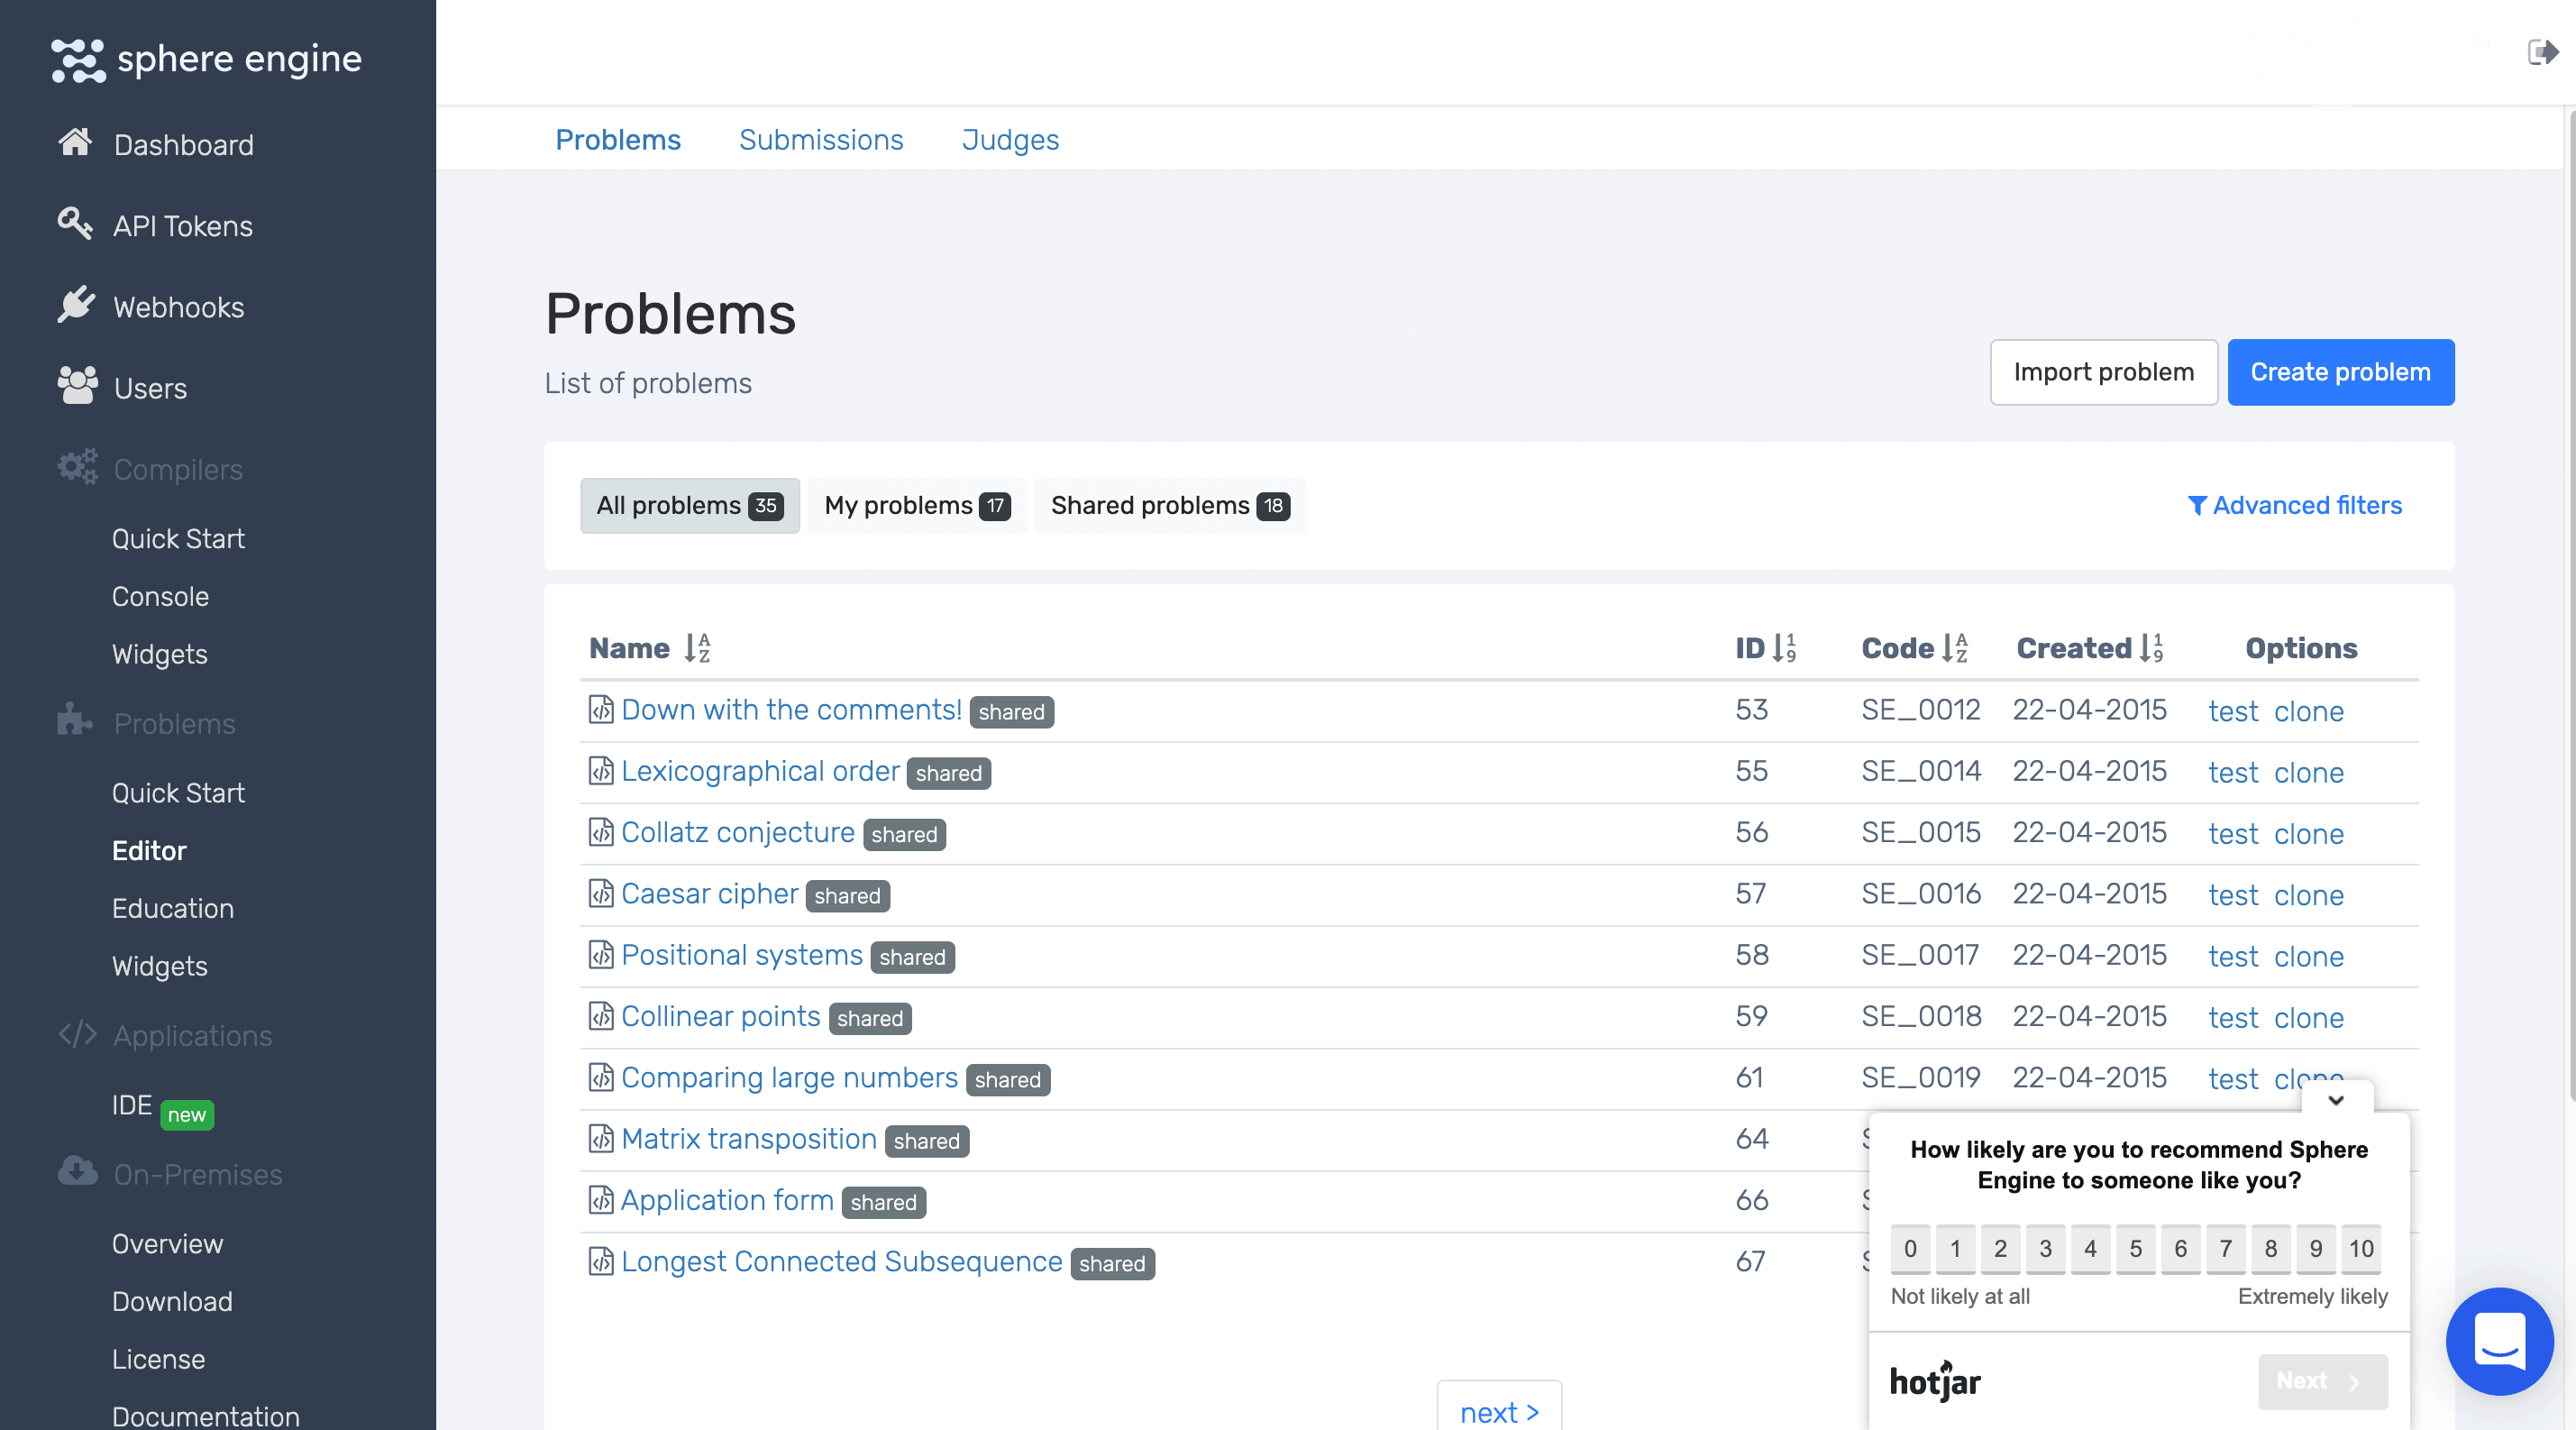The height and width of the screenshot is (1430, 2576).
Task: Click the Dashboard home icon
Action: (x=75, y=142)
